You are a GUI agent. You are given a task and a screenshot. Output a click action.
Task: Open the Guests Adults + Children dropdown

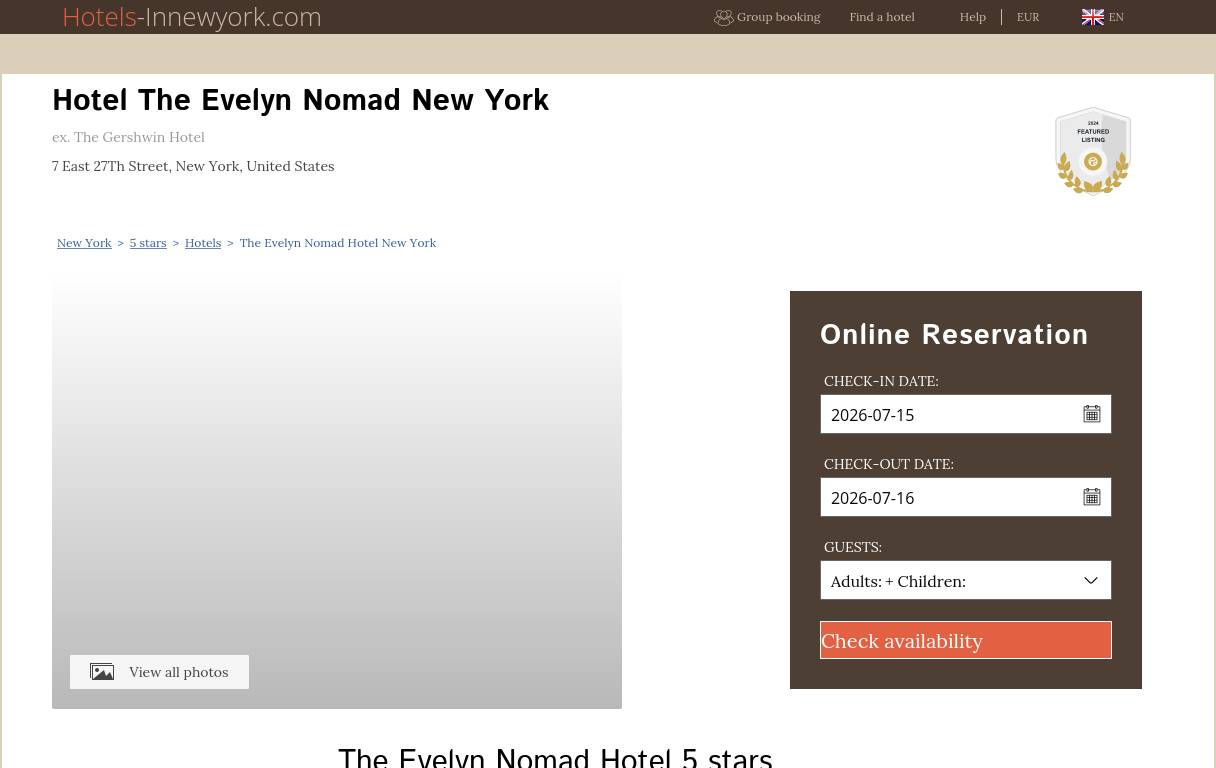[965, 580]
